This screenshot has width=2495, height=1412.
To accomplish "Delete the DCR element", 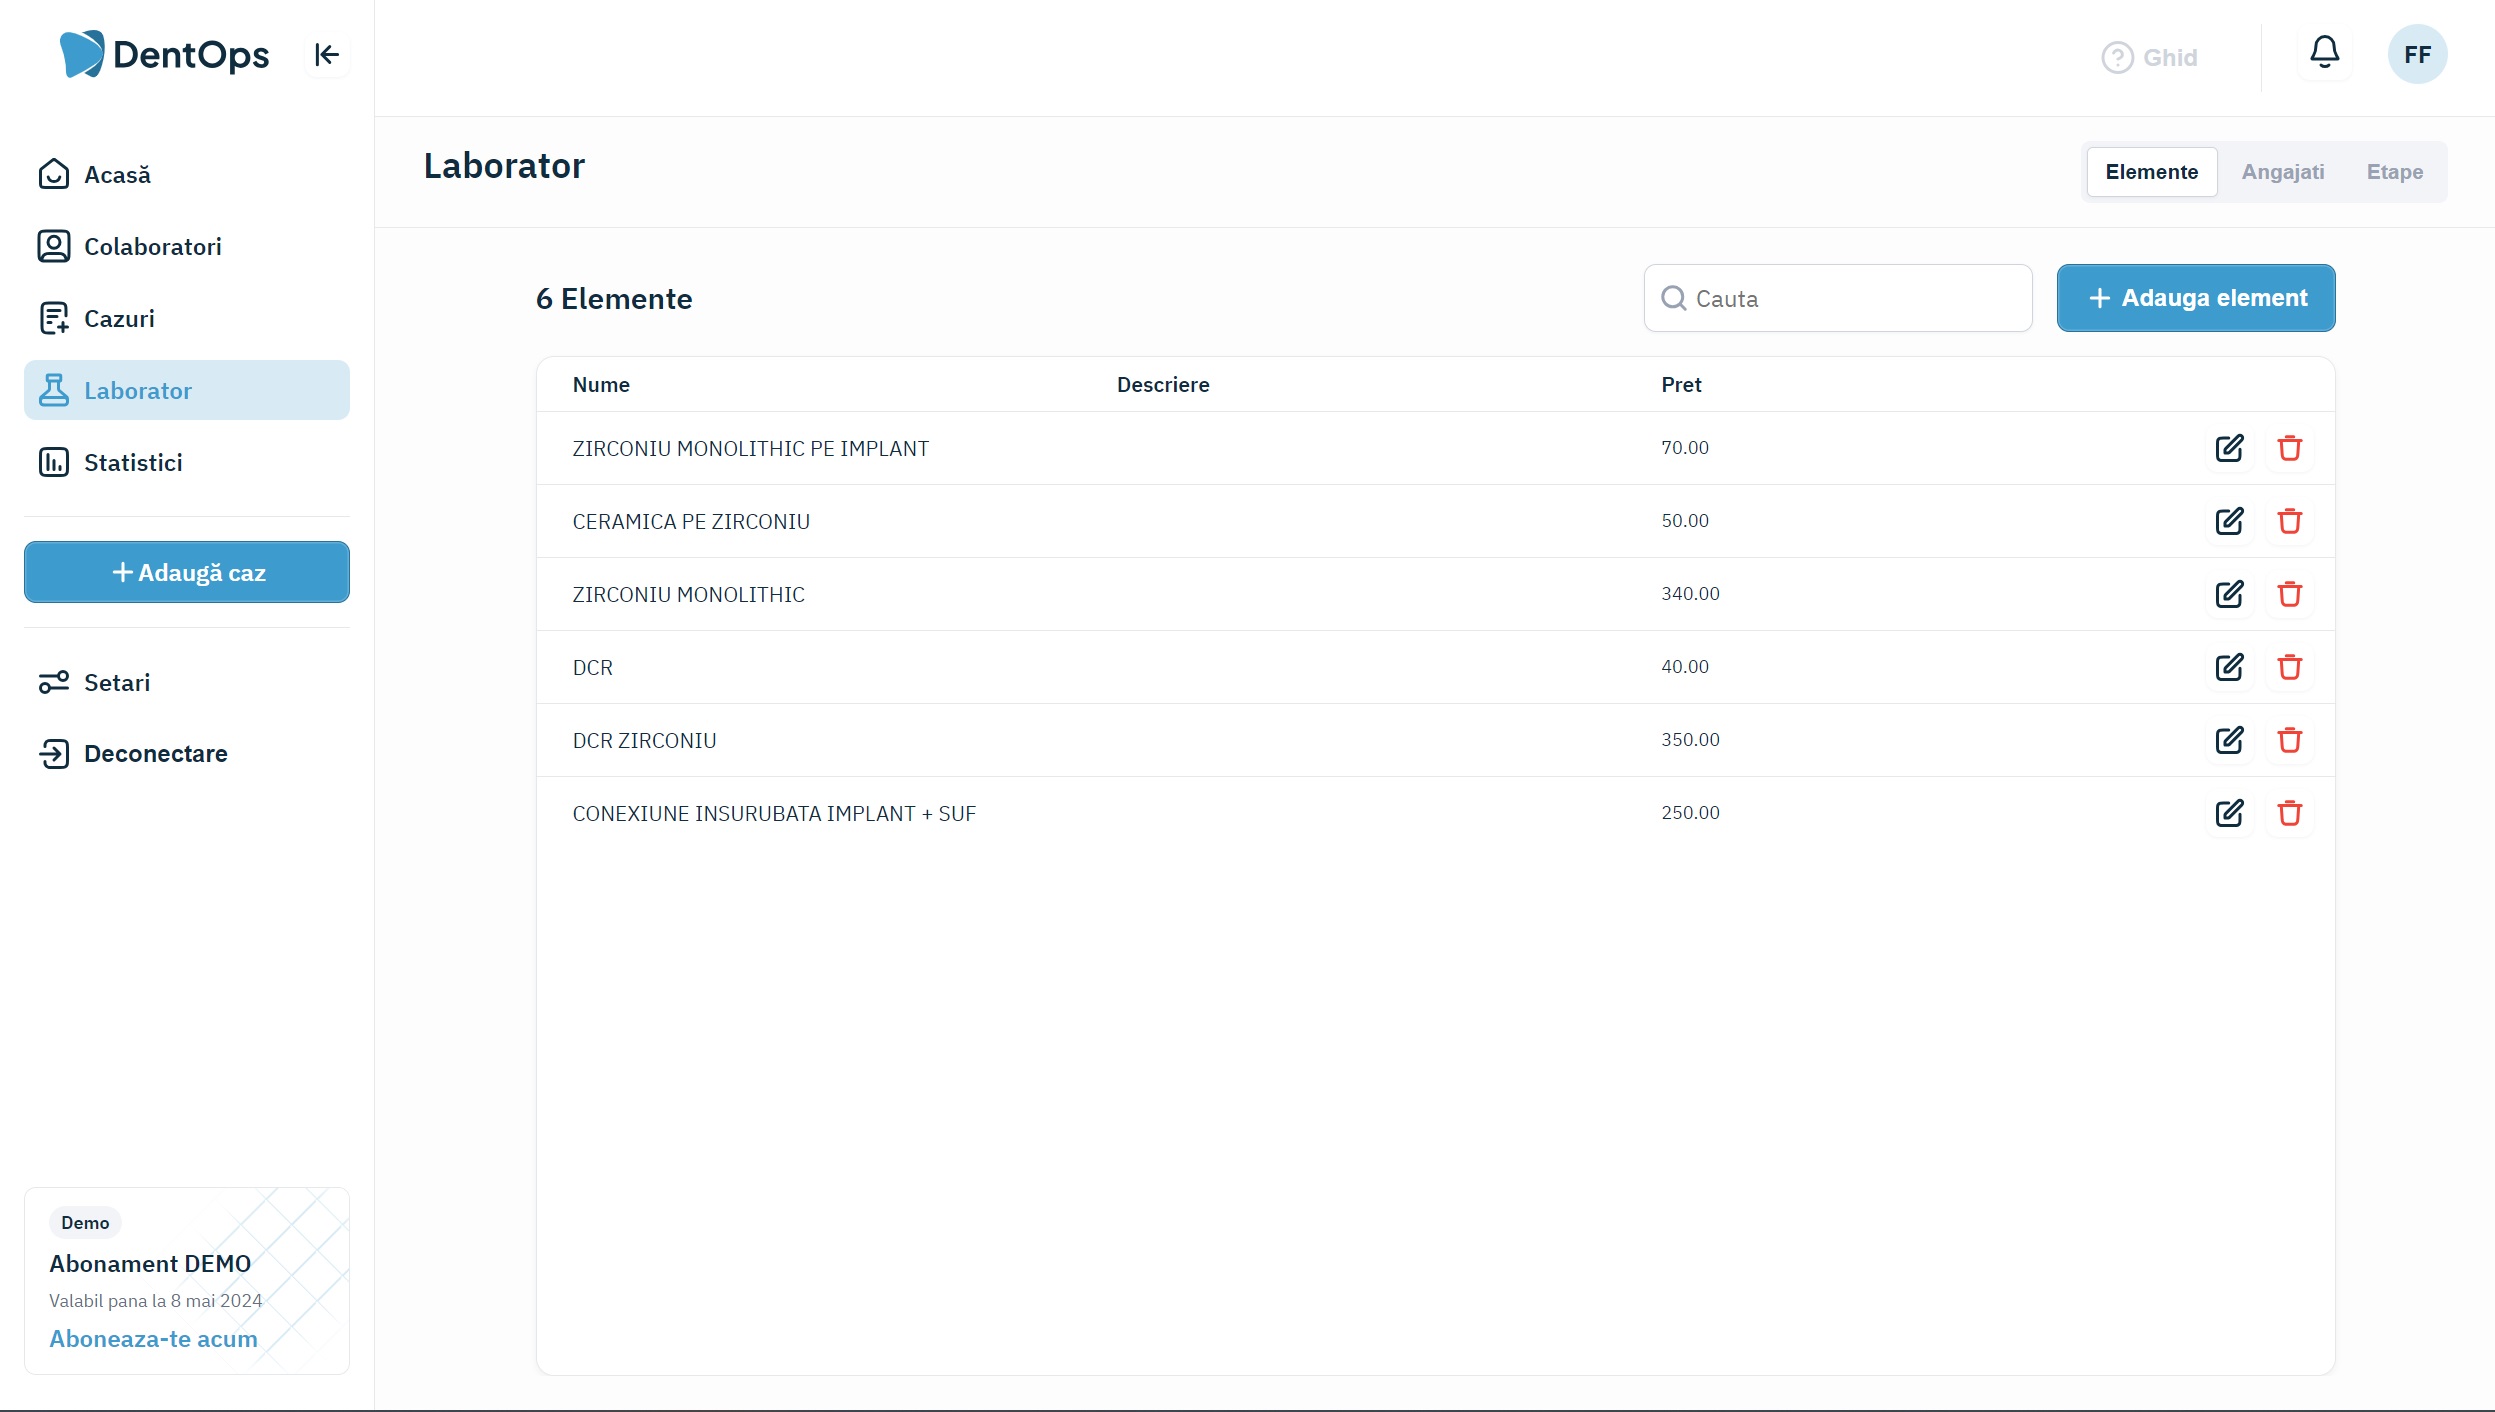I will click(2289, 667).
